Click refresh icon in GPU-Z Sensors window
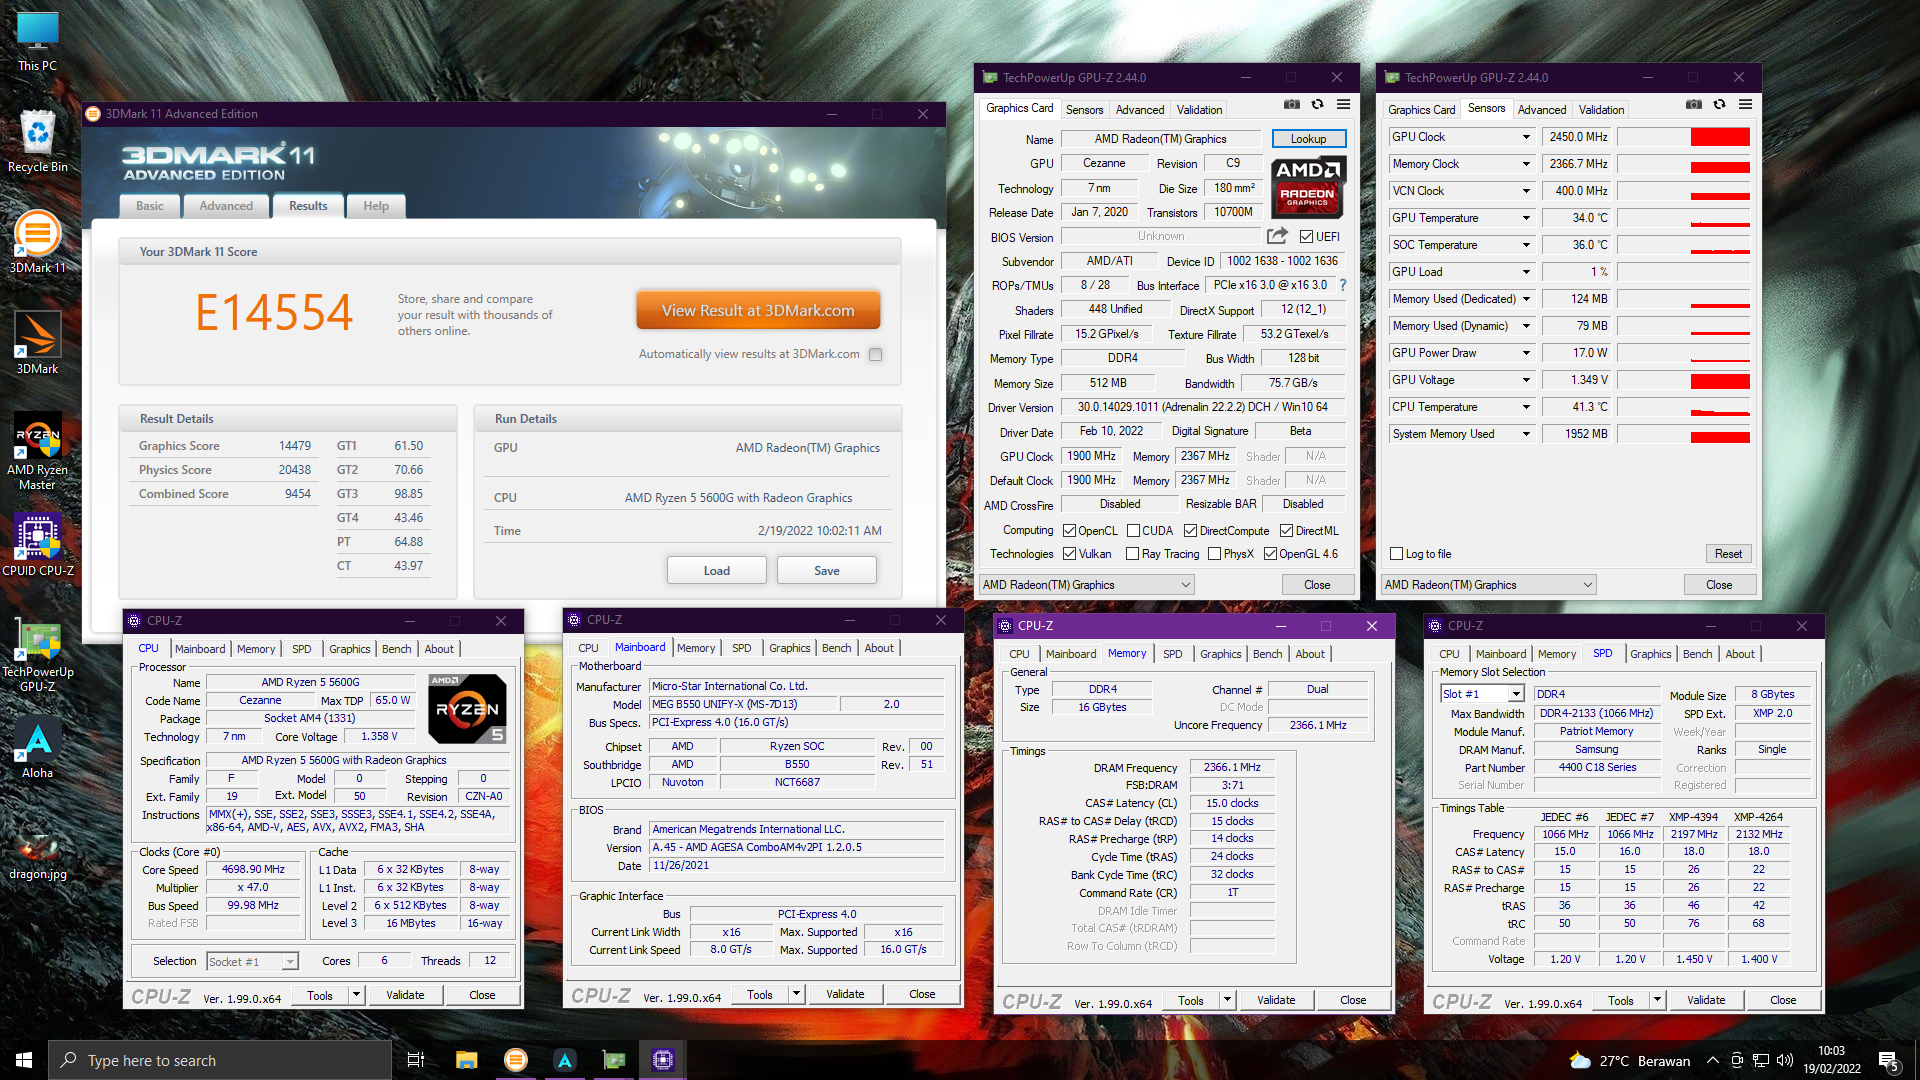This screenshot has height=1080, width=1920. point(1720,104)
